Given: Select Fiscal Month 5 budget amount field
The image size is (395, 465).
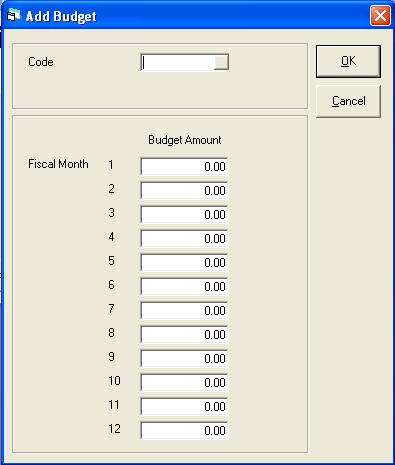Looking at the screenshot, I should tap(184, 262).
